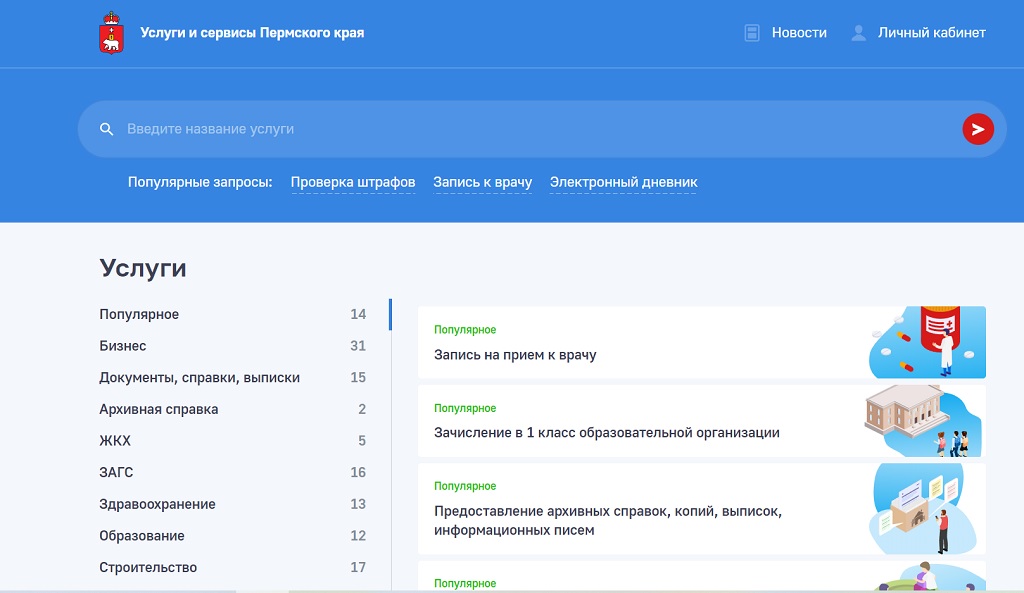1024x593 pixels.
Task: Open 'Зачисление в 1 класс образовательной организации' service
Action: 606,433
